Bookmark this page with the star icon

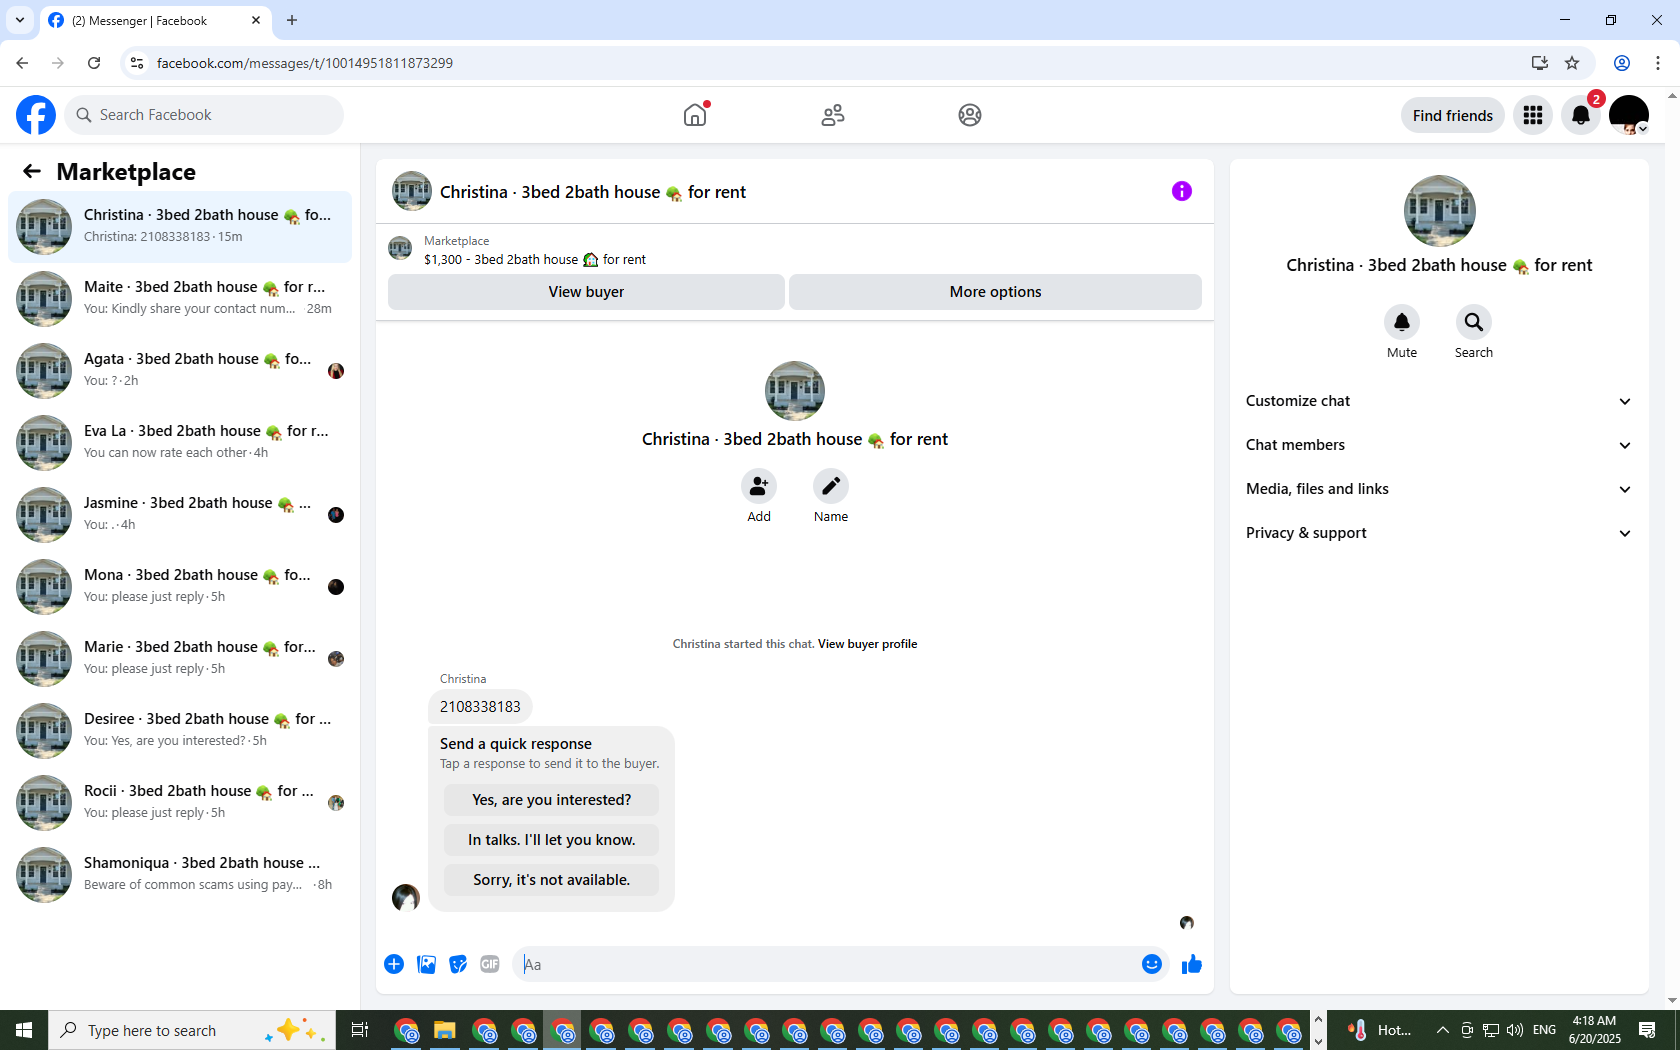[x=1572, y=63]
